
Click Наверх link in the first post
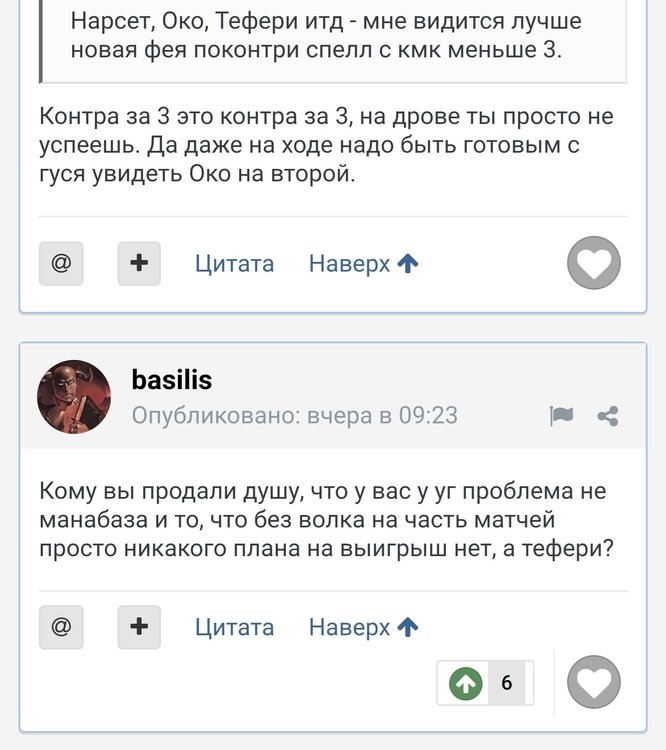click(349, 264)
